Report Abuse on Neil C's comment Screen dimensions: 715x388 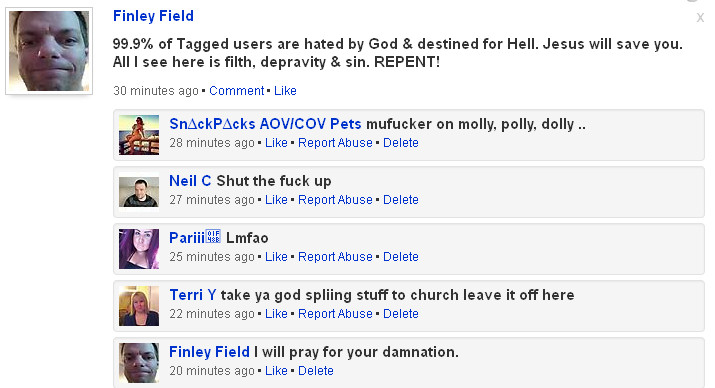click(x=335, y=200)
